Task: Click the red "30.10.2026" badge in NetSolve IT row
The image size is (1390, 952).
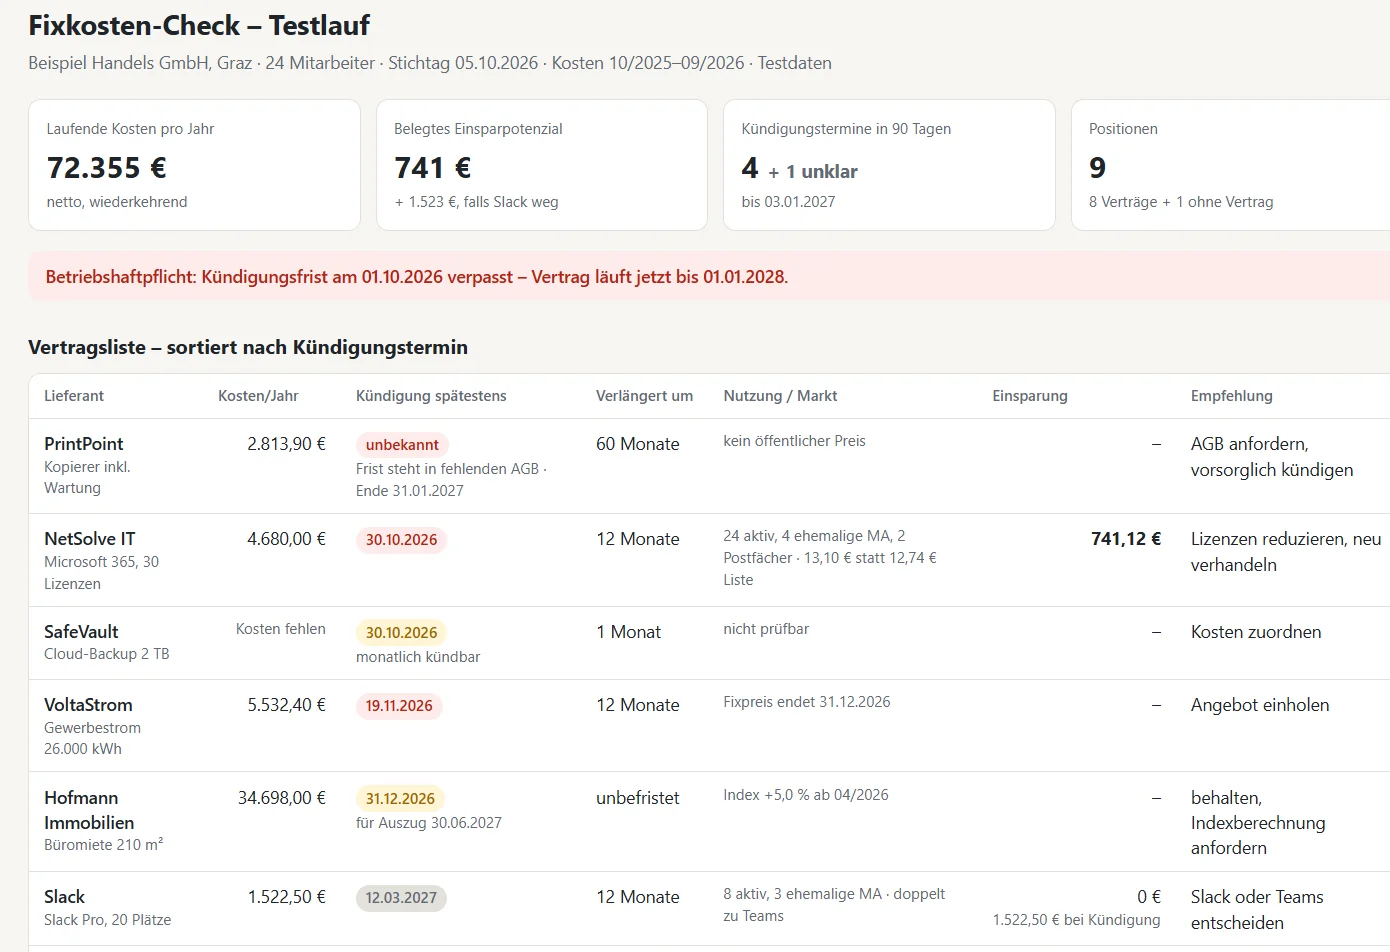Action: click(401, 540)
